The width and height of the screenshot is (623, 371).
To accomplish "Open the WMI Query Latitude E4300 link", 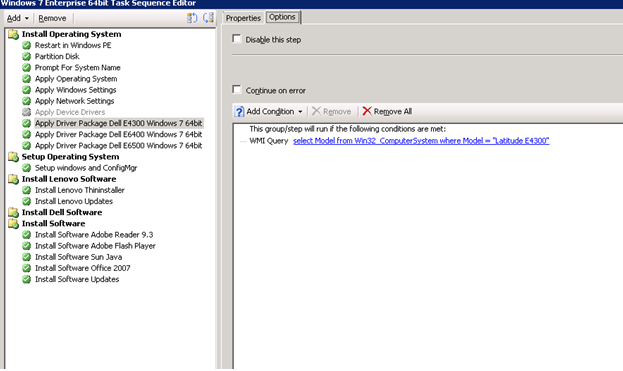I will tap(421, 141).
